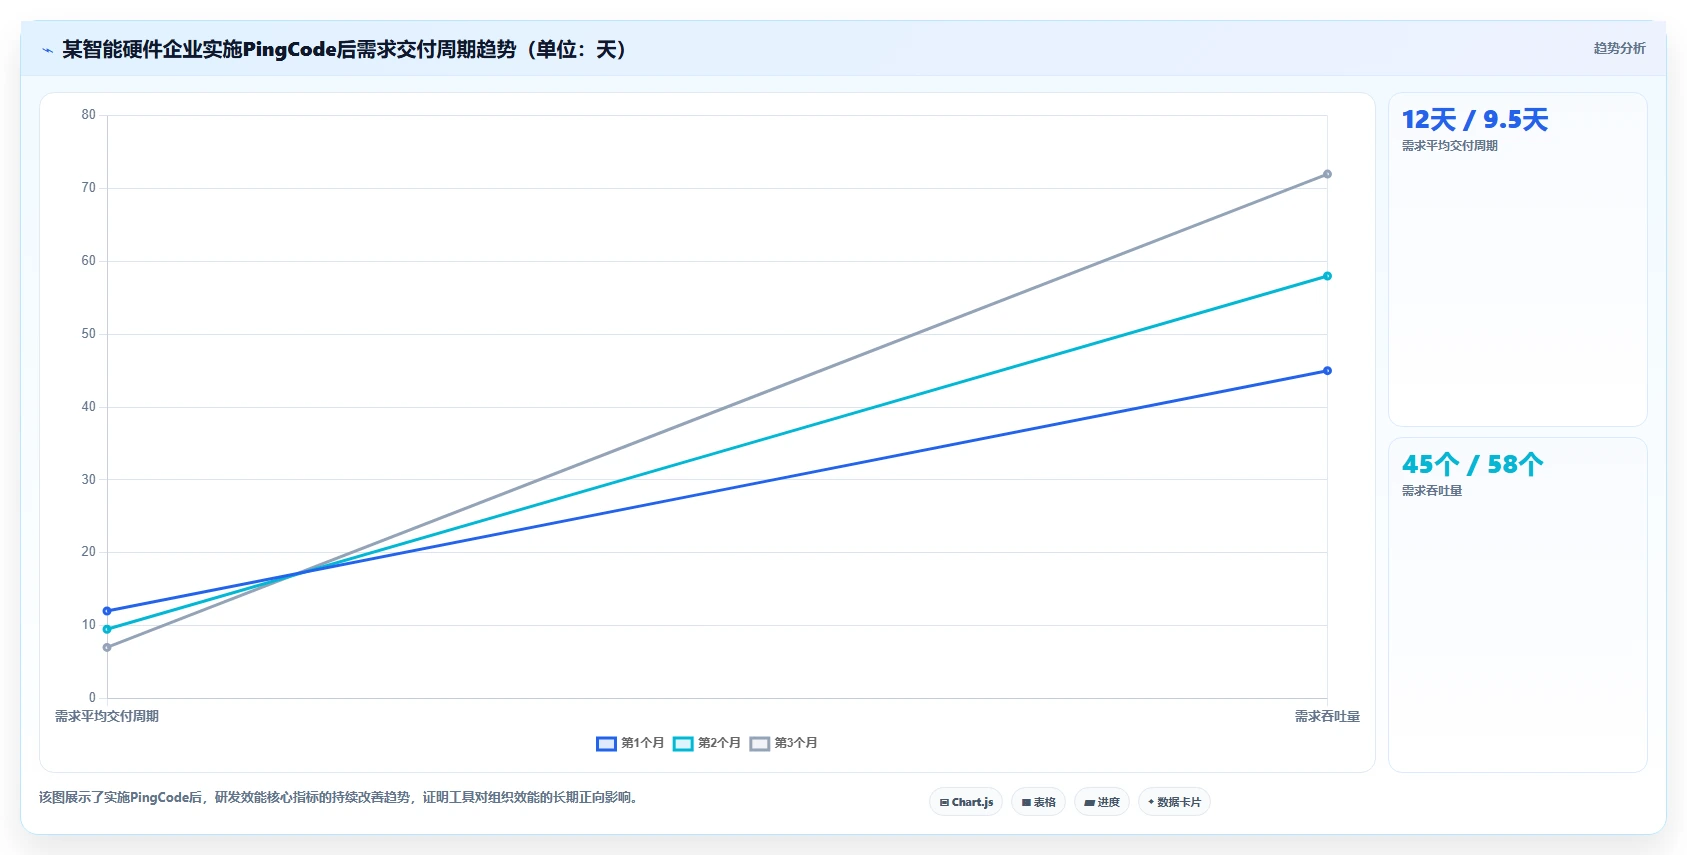Click the 45个 / 58个 metric card value
This screenshot has height=855, width=1687.
(1473, 465)
